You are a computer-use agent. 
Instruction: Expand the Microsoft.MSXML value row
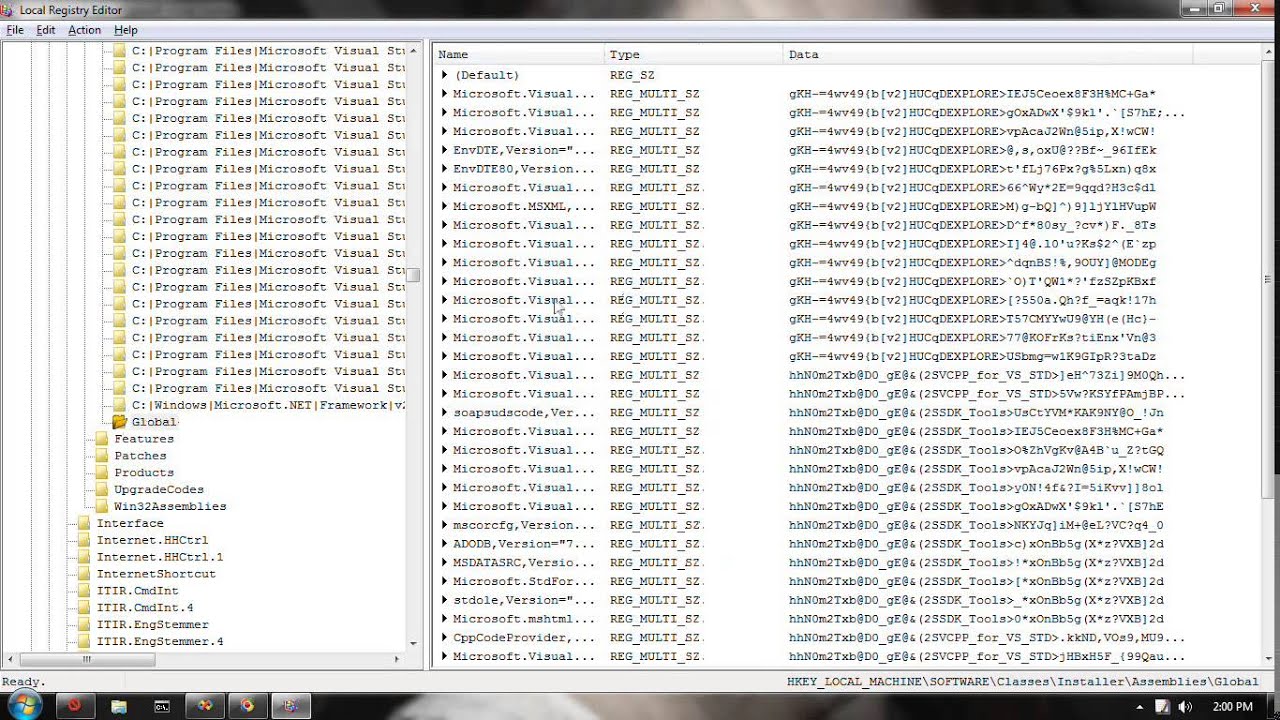tap(445, 206)
